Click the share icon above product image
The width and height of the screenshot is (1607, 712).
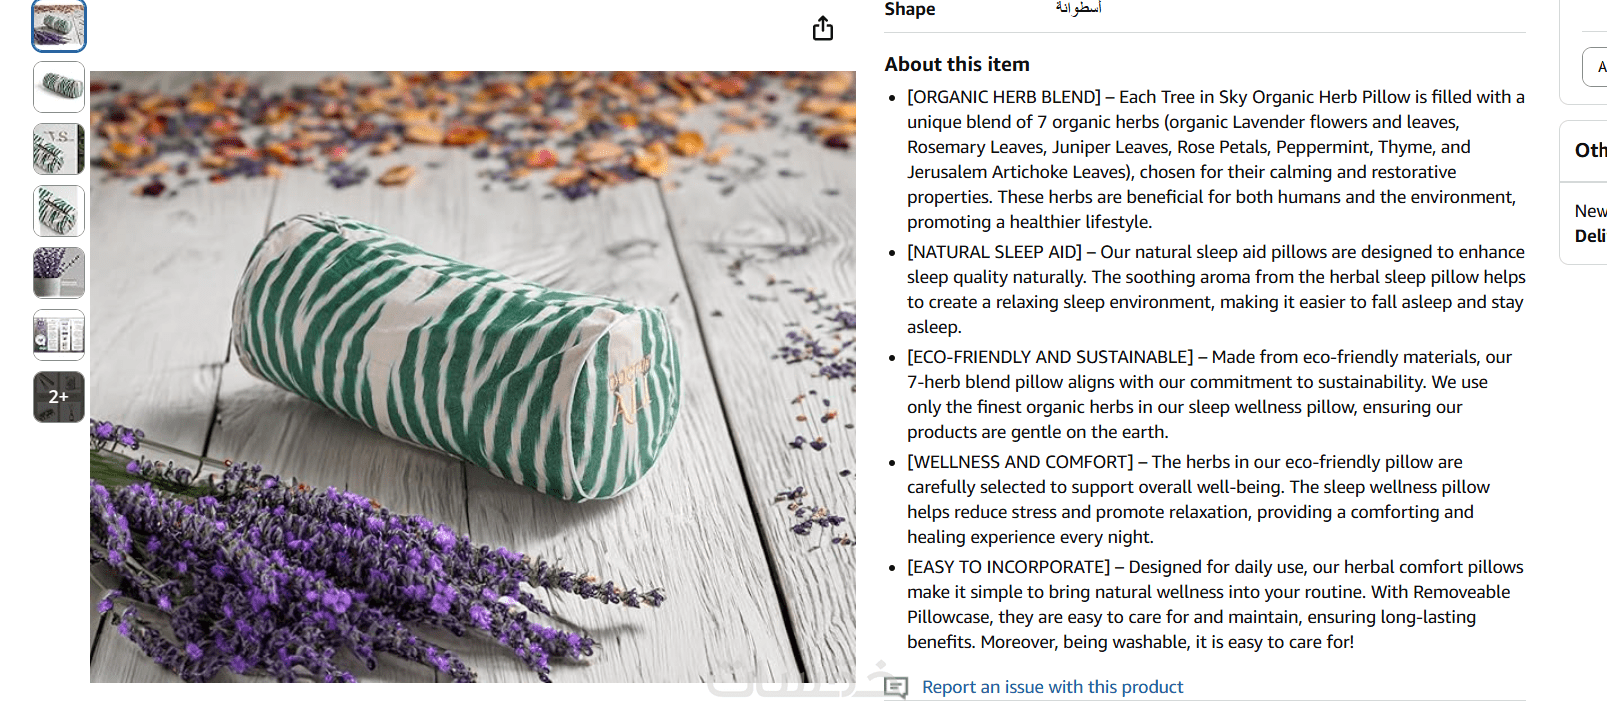pyautogui.click(x=822, y=28)
